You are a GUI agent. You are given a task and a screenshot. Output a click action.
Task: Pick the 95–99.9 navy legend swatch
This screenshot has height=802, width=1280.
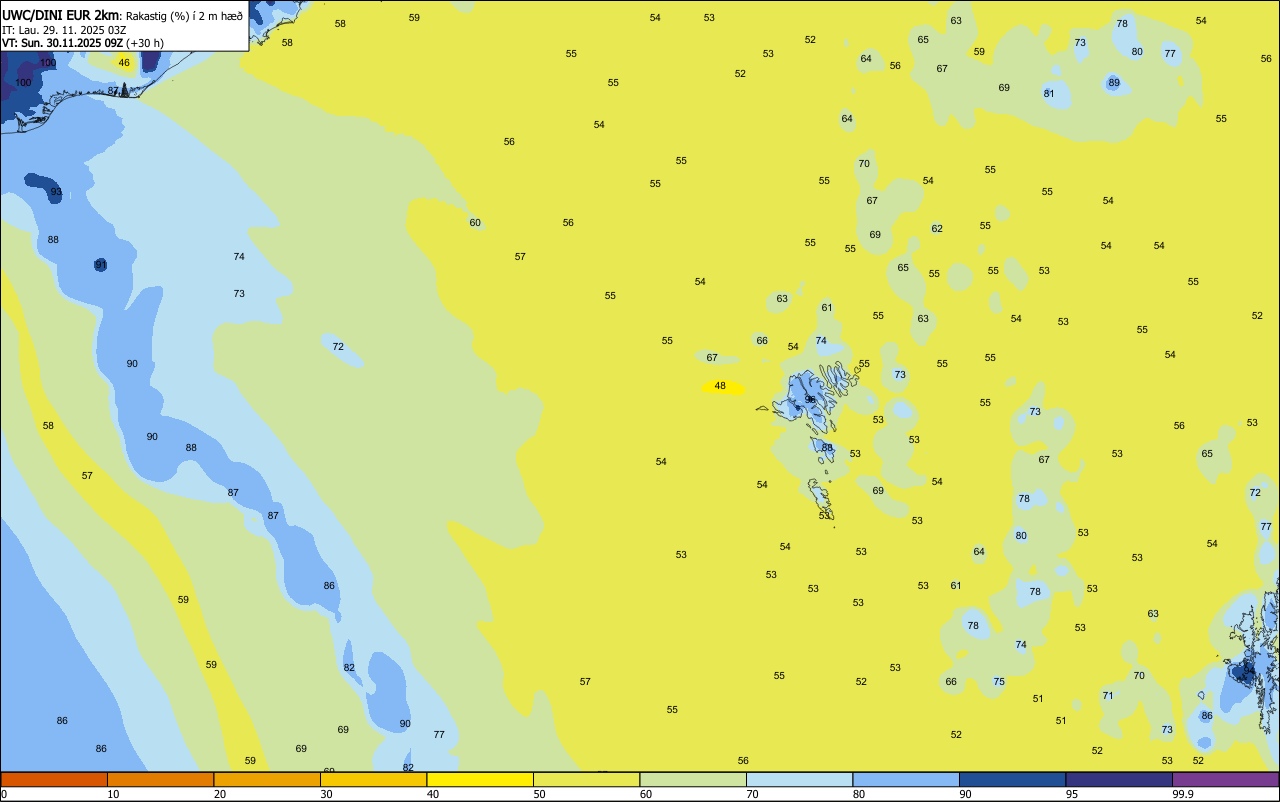click(x=1119, y=779)
